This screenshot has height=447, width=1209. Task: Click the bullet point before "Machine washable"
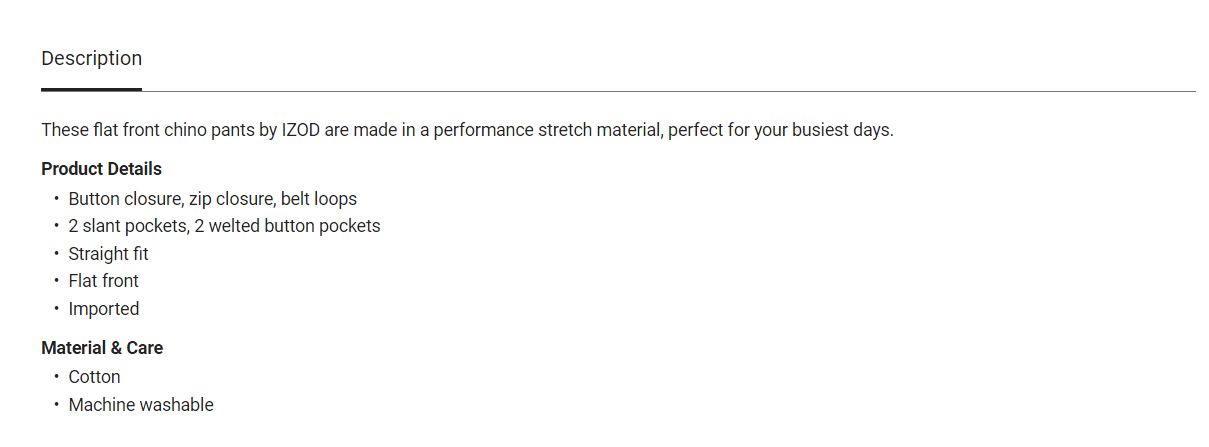(x=57, y=405)
